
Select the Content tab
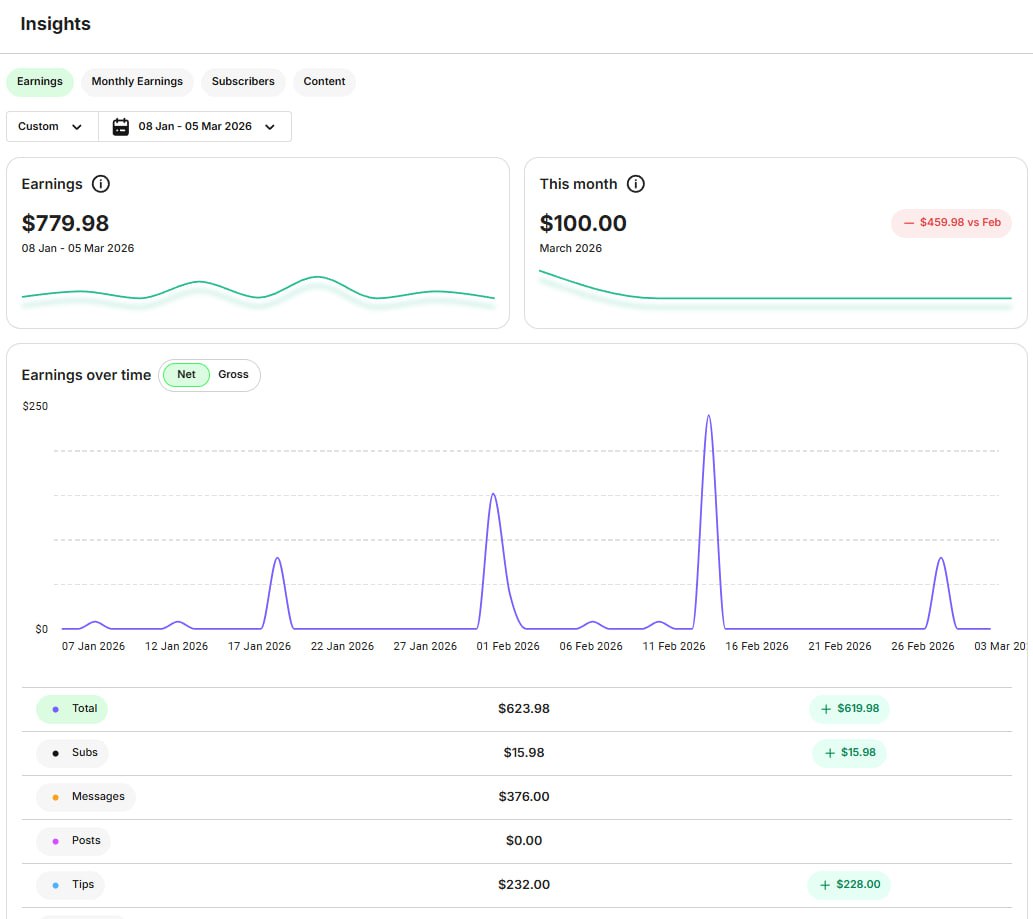click(324, 82)
